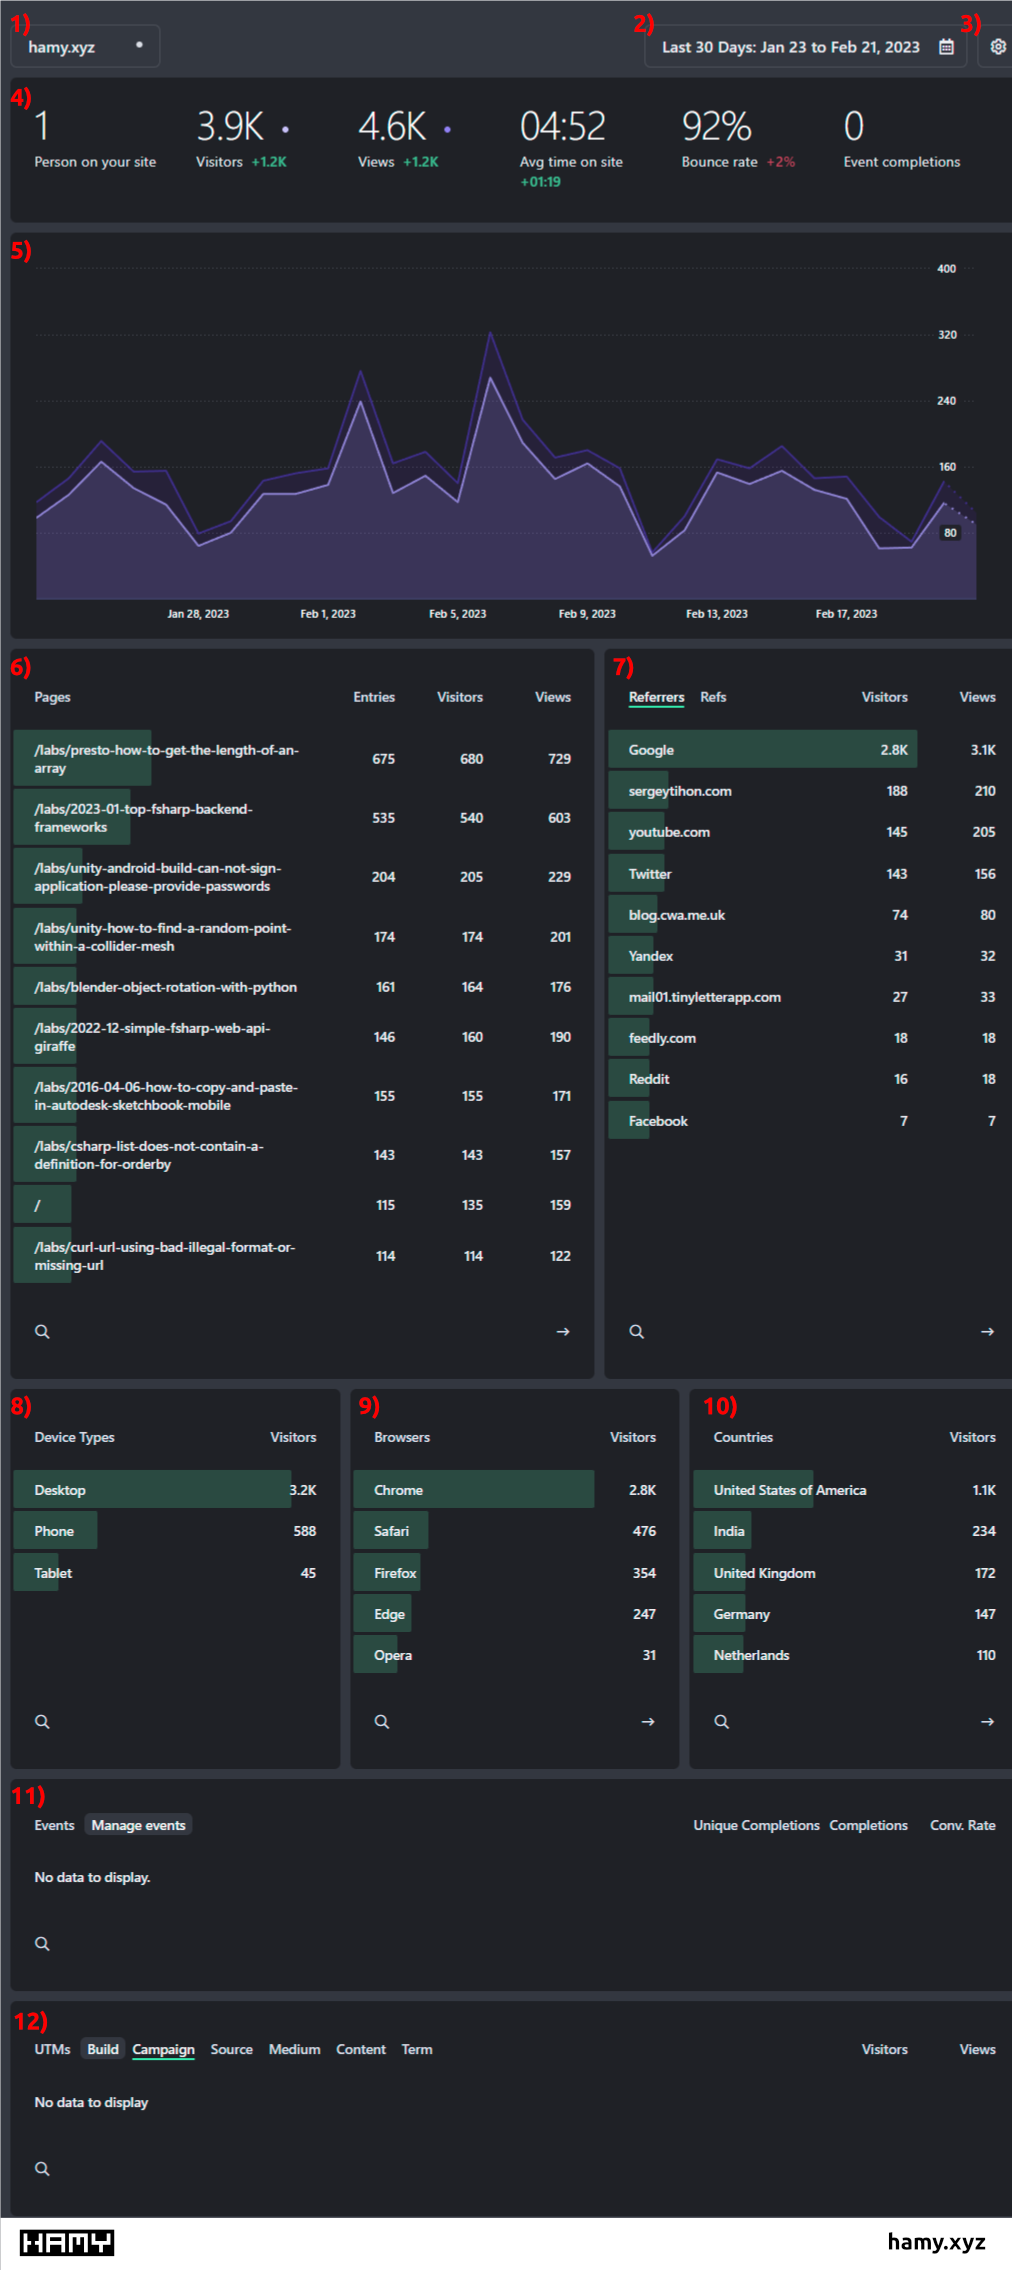Click the Event completions metric

(901, 139)
